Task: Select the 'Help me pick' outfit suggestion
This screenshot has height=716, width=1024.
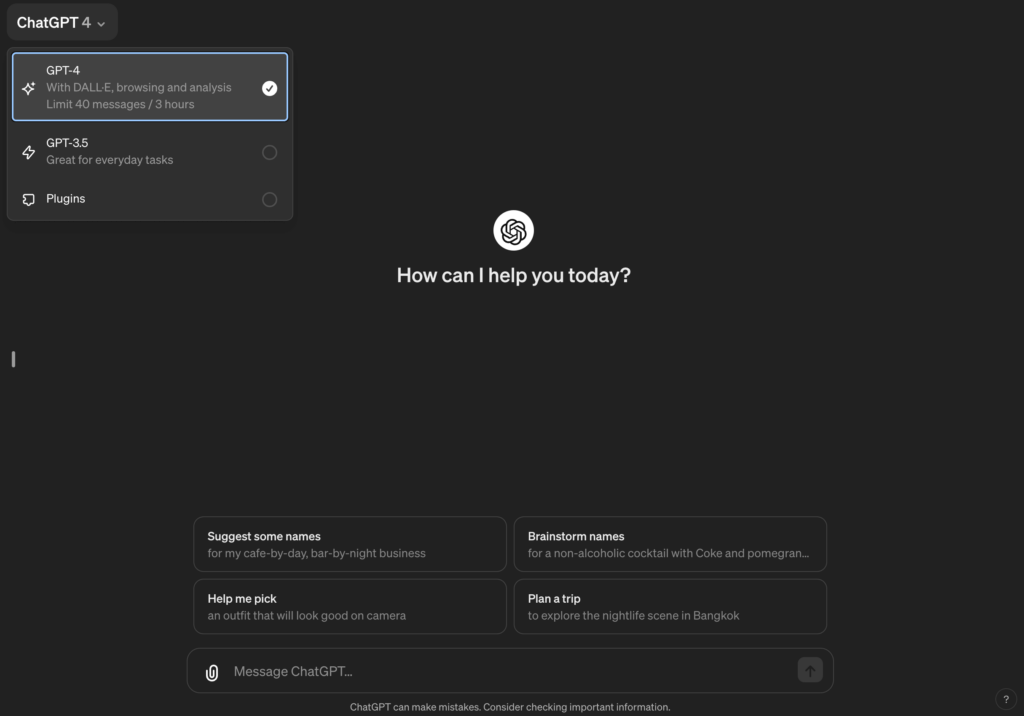Action: point(350,606)
